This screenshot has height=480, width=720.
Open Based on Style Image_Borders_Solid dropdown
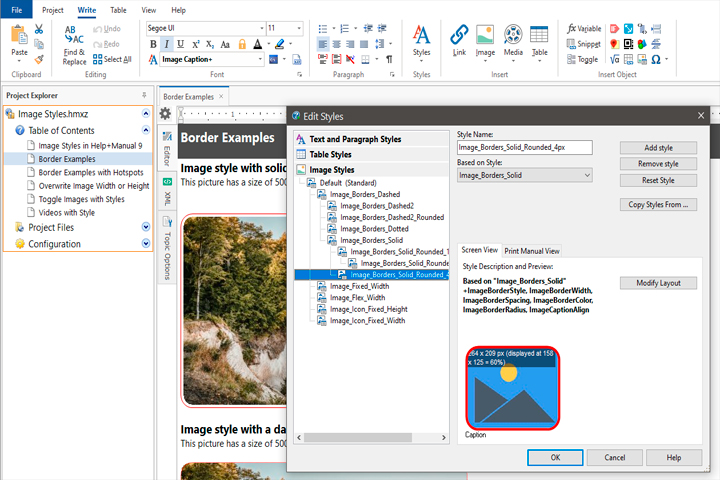point(587,175)
